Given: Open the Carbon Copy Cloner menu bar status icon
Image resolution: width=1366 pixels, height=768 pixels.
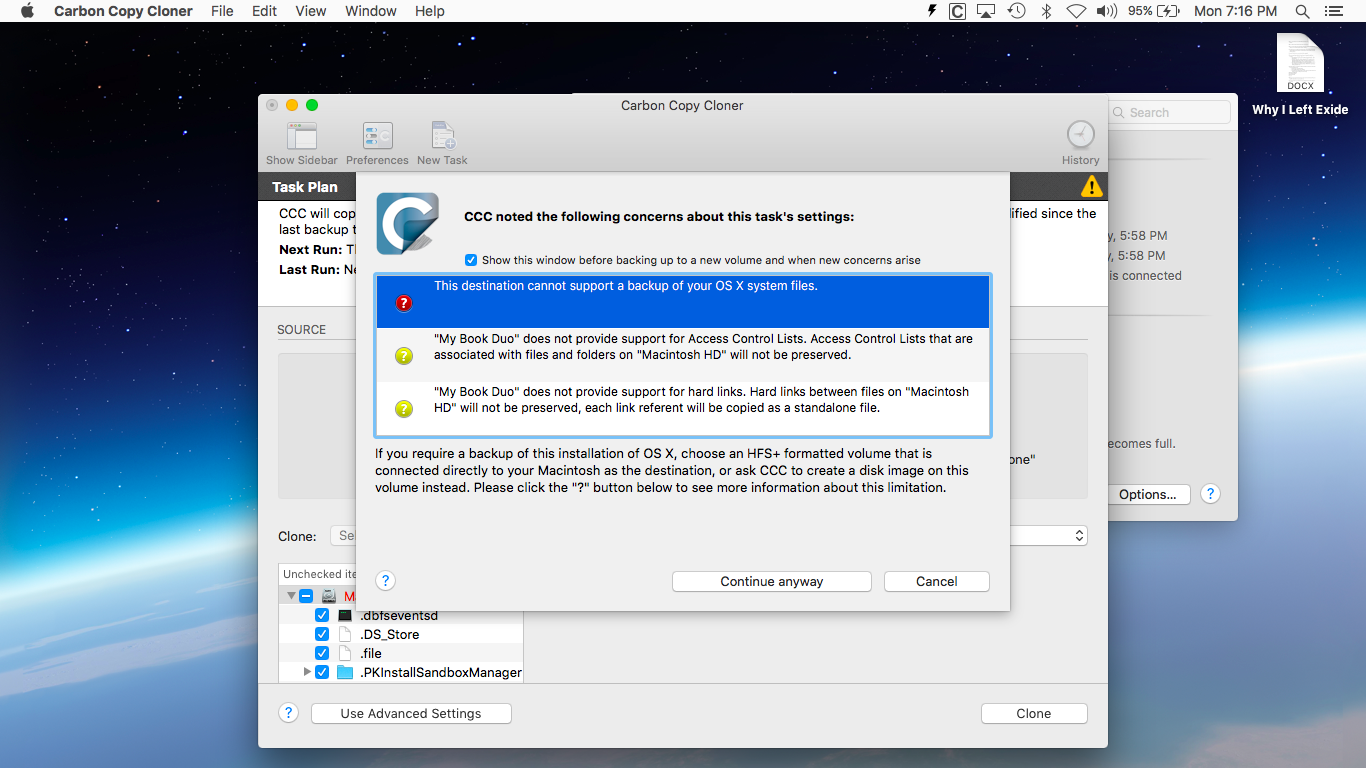Looking at the screenshot, I should tap(958, 11).
